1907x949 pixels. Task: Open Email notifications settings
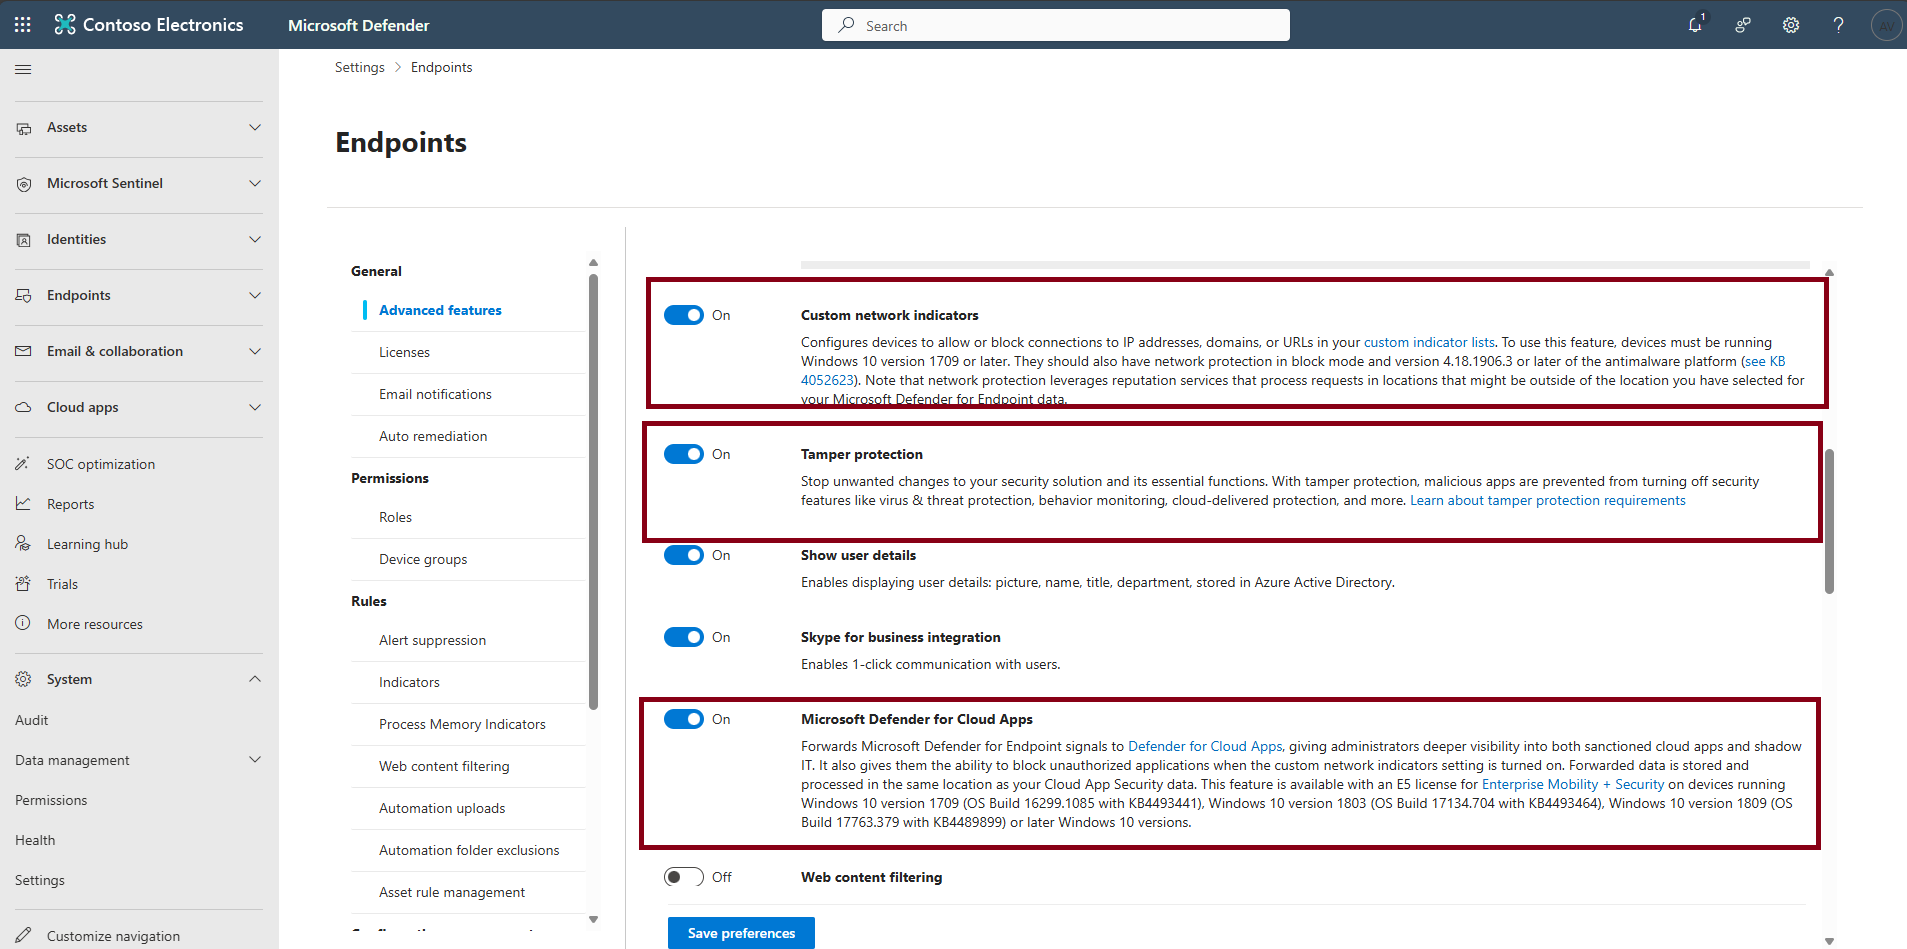(435, 394)
